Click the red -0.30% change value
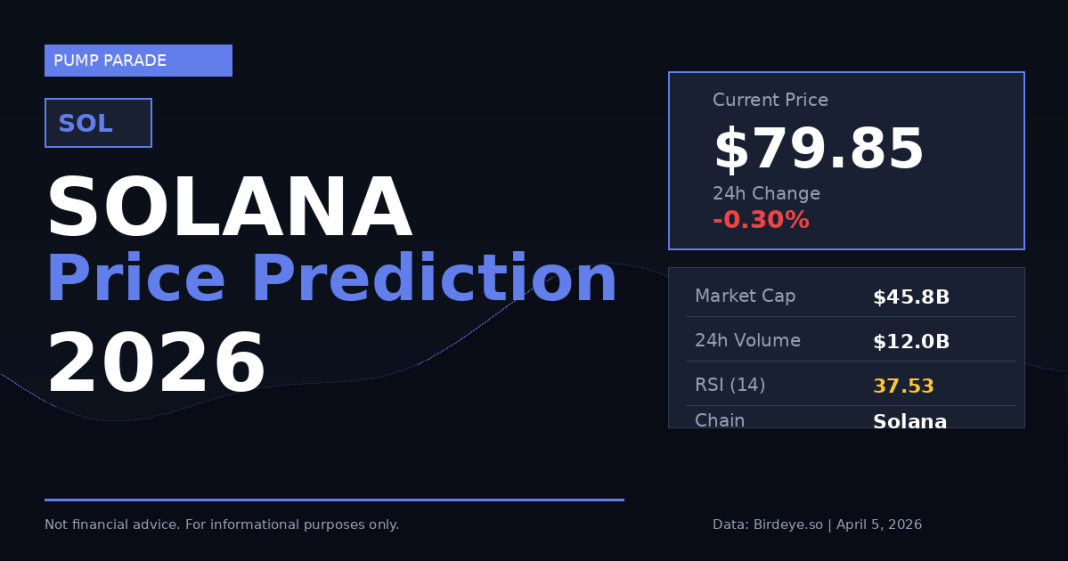 tap(761, 220)
